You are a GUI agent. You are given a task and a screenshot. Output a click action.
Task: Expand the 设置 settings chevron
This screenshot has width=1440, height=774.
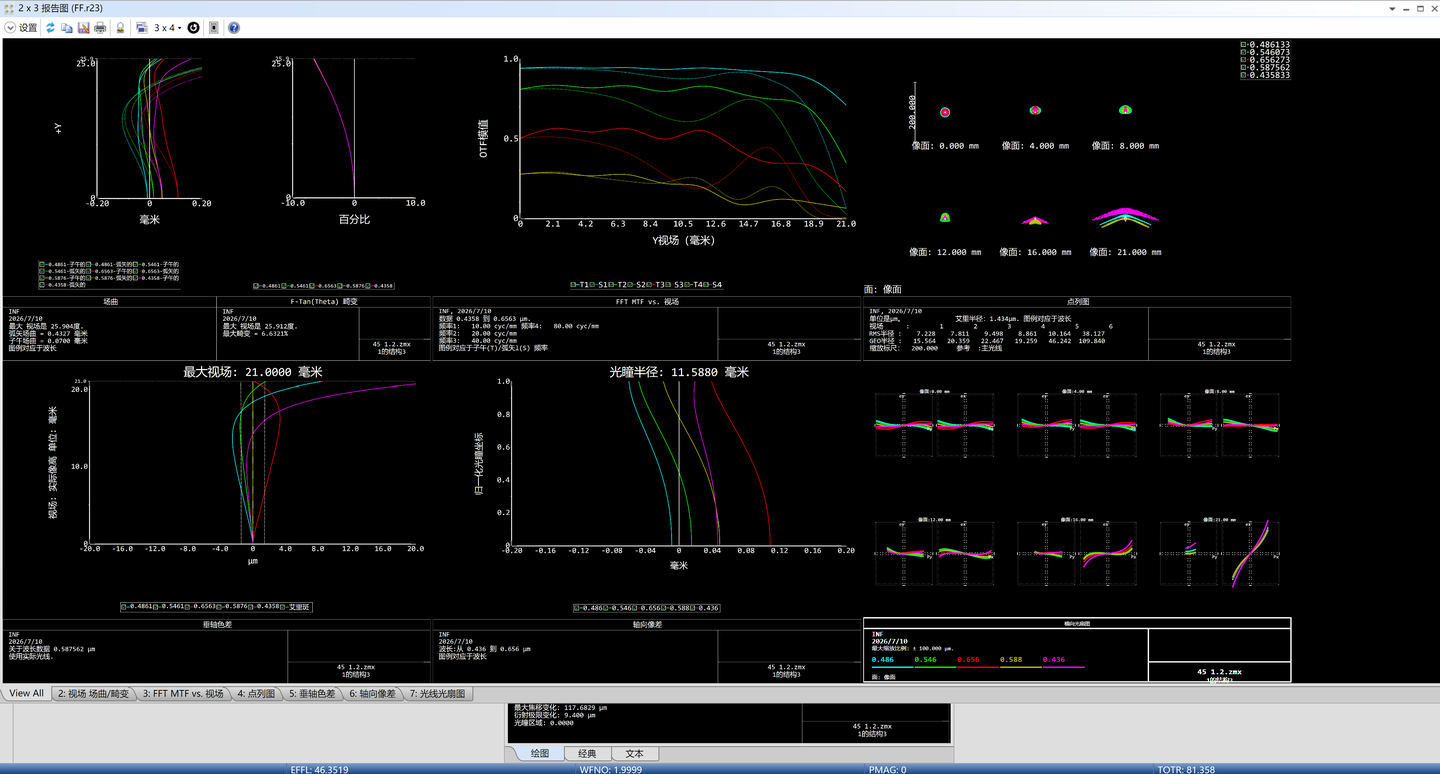[x=11, y=28]
